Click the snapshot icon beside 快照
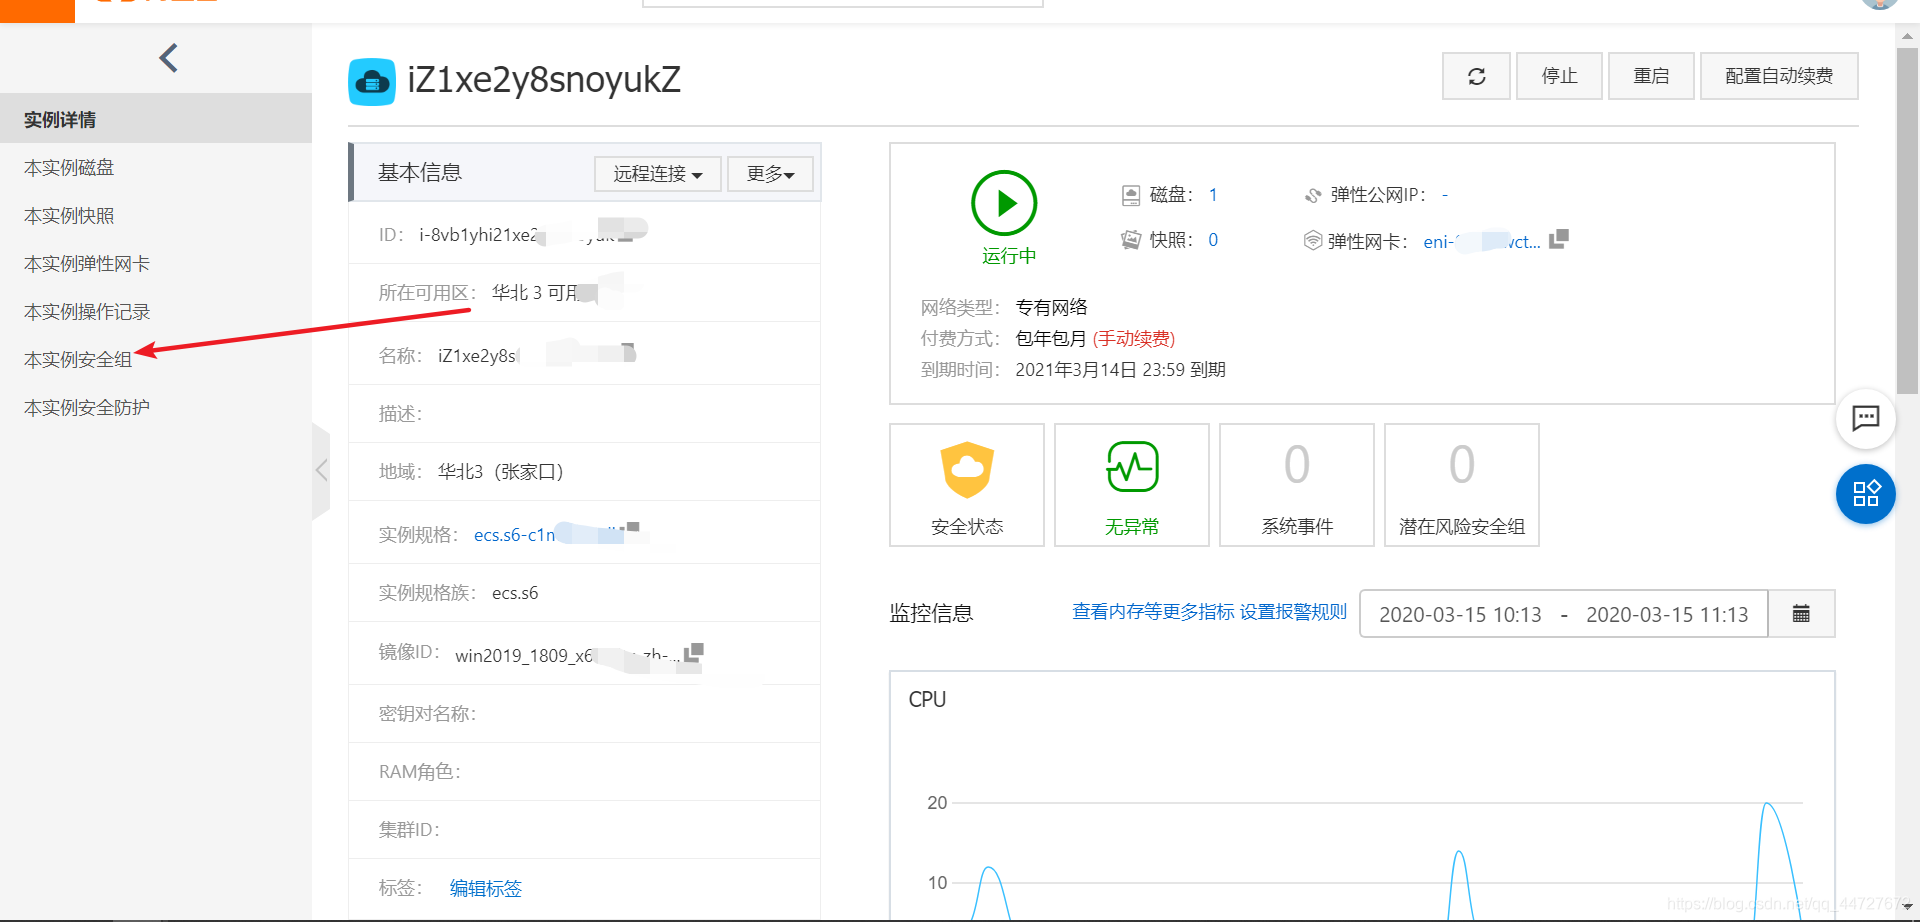 [x=1131, y=240]
